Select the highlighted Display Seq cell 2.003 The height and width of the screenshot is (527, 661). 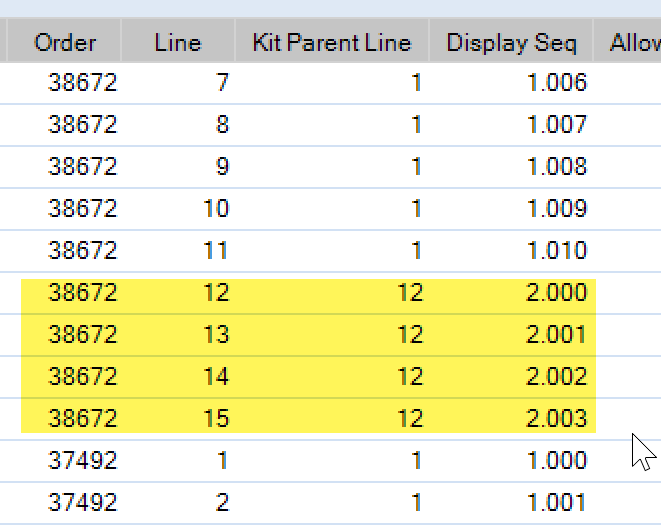[557, 418]
